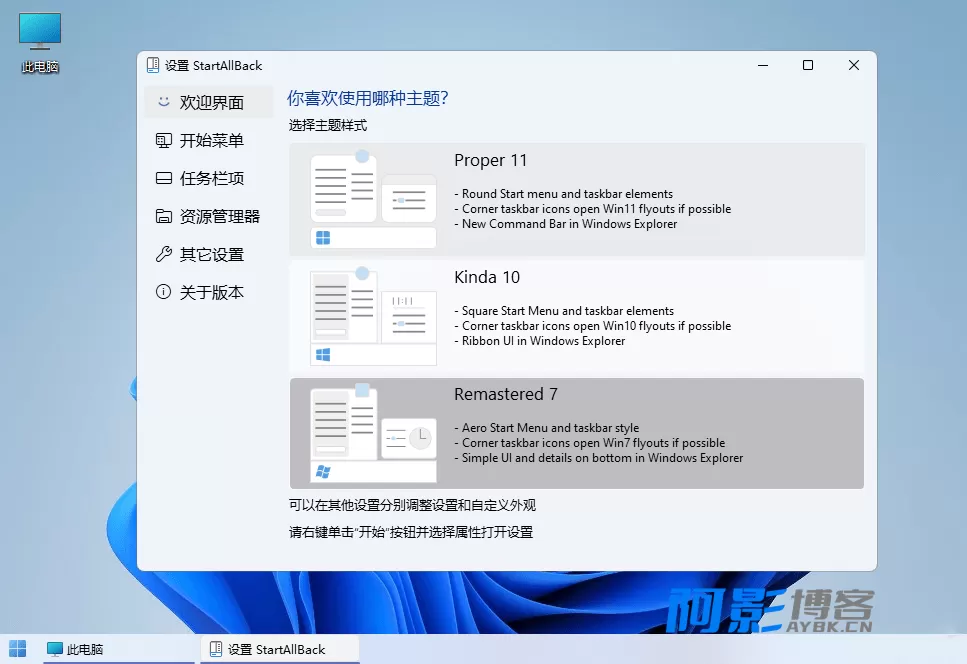Click the info icon beside 关于版本
This screenshot has height=664, width=967.
[x=163, y=292]
